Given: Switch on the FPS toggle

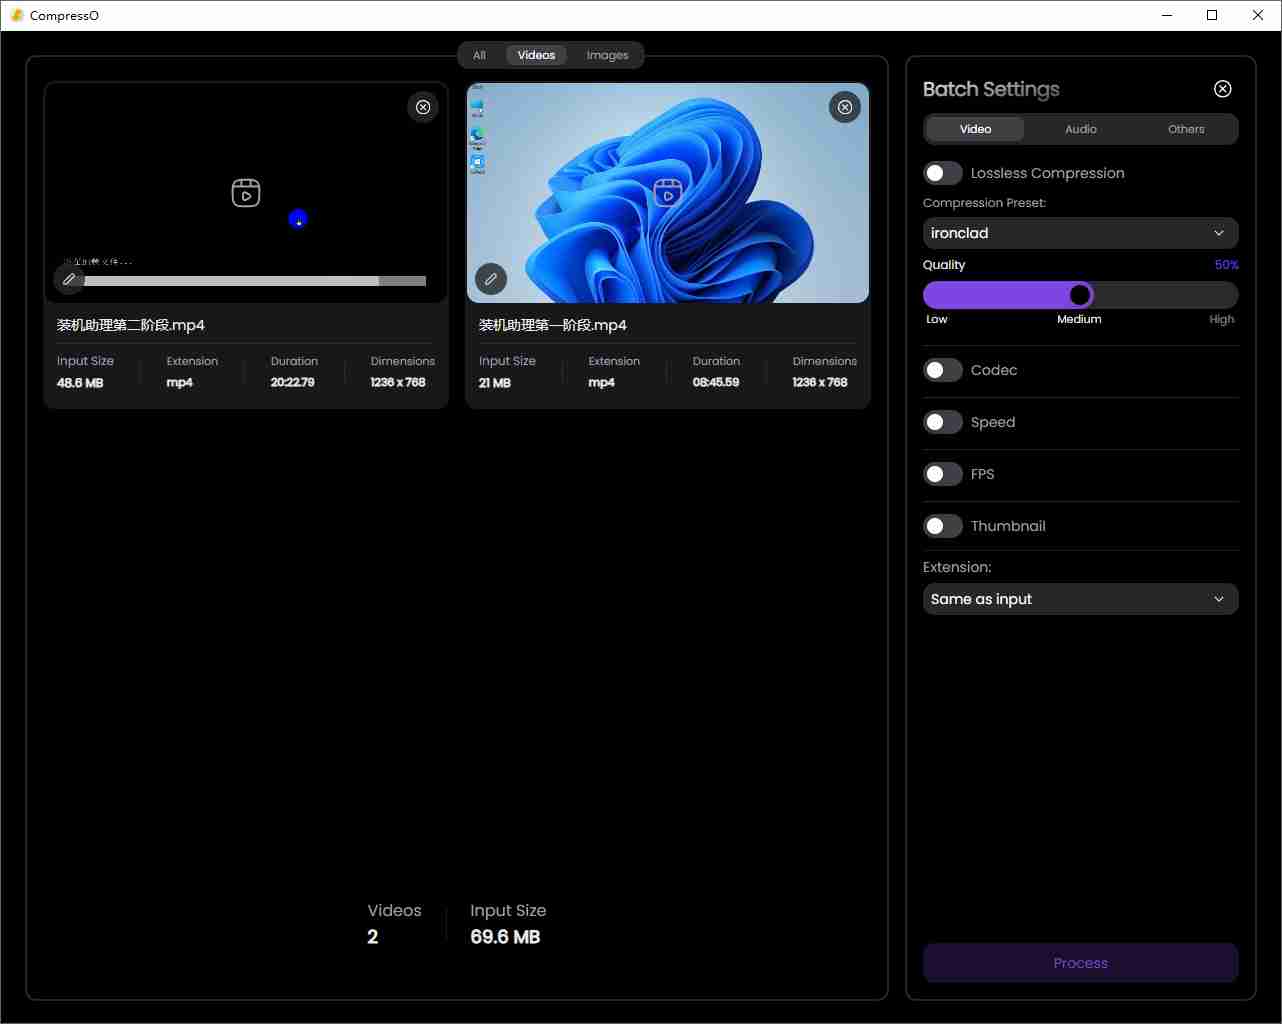Looking at the screenshot, I should [x=942, y=474].
